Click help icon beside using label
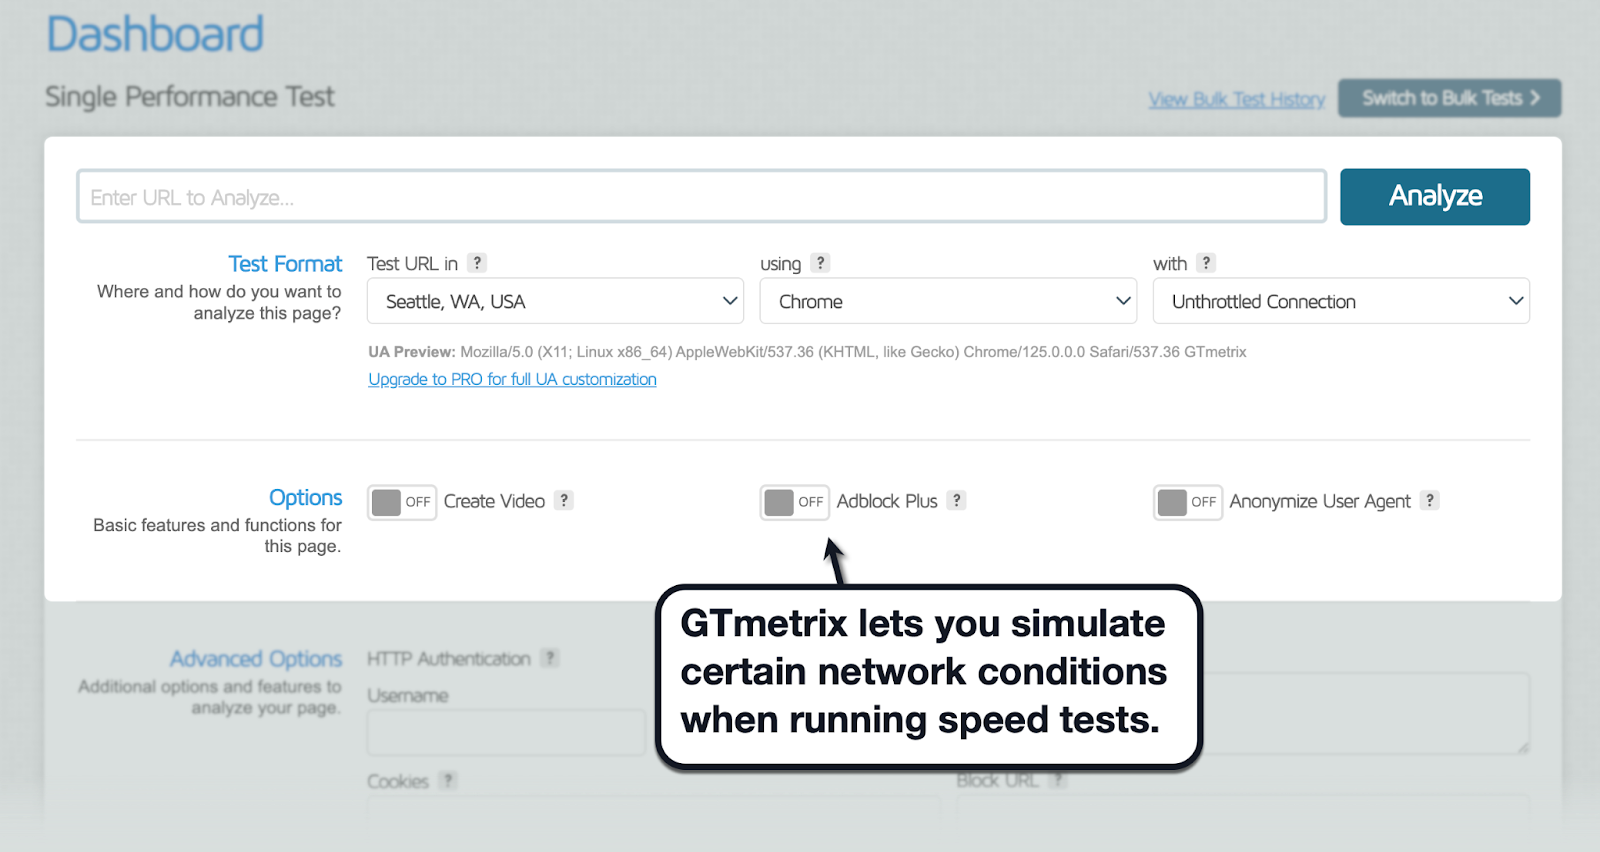 coord(821,263)
